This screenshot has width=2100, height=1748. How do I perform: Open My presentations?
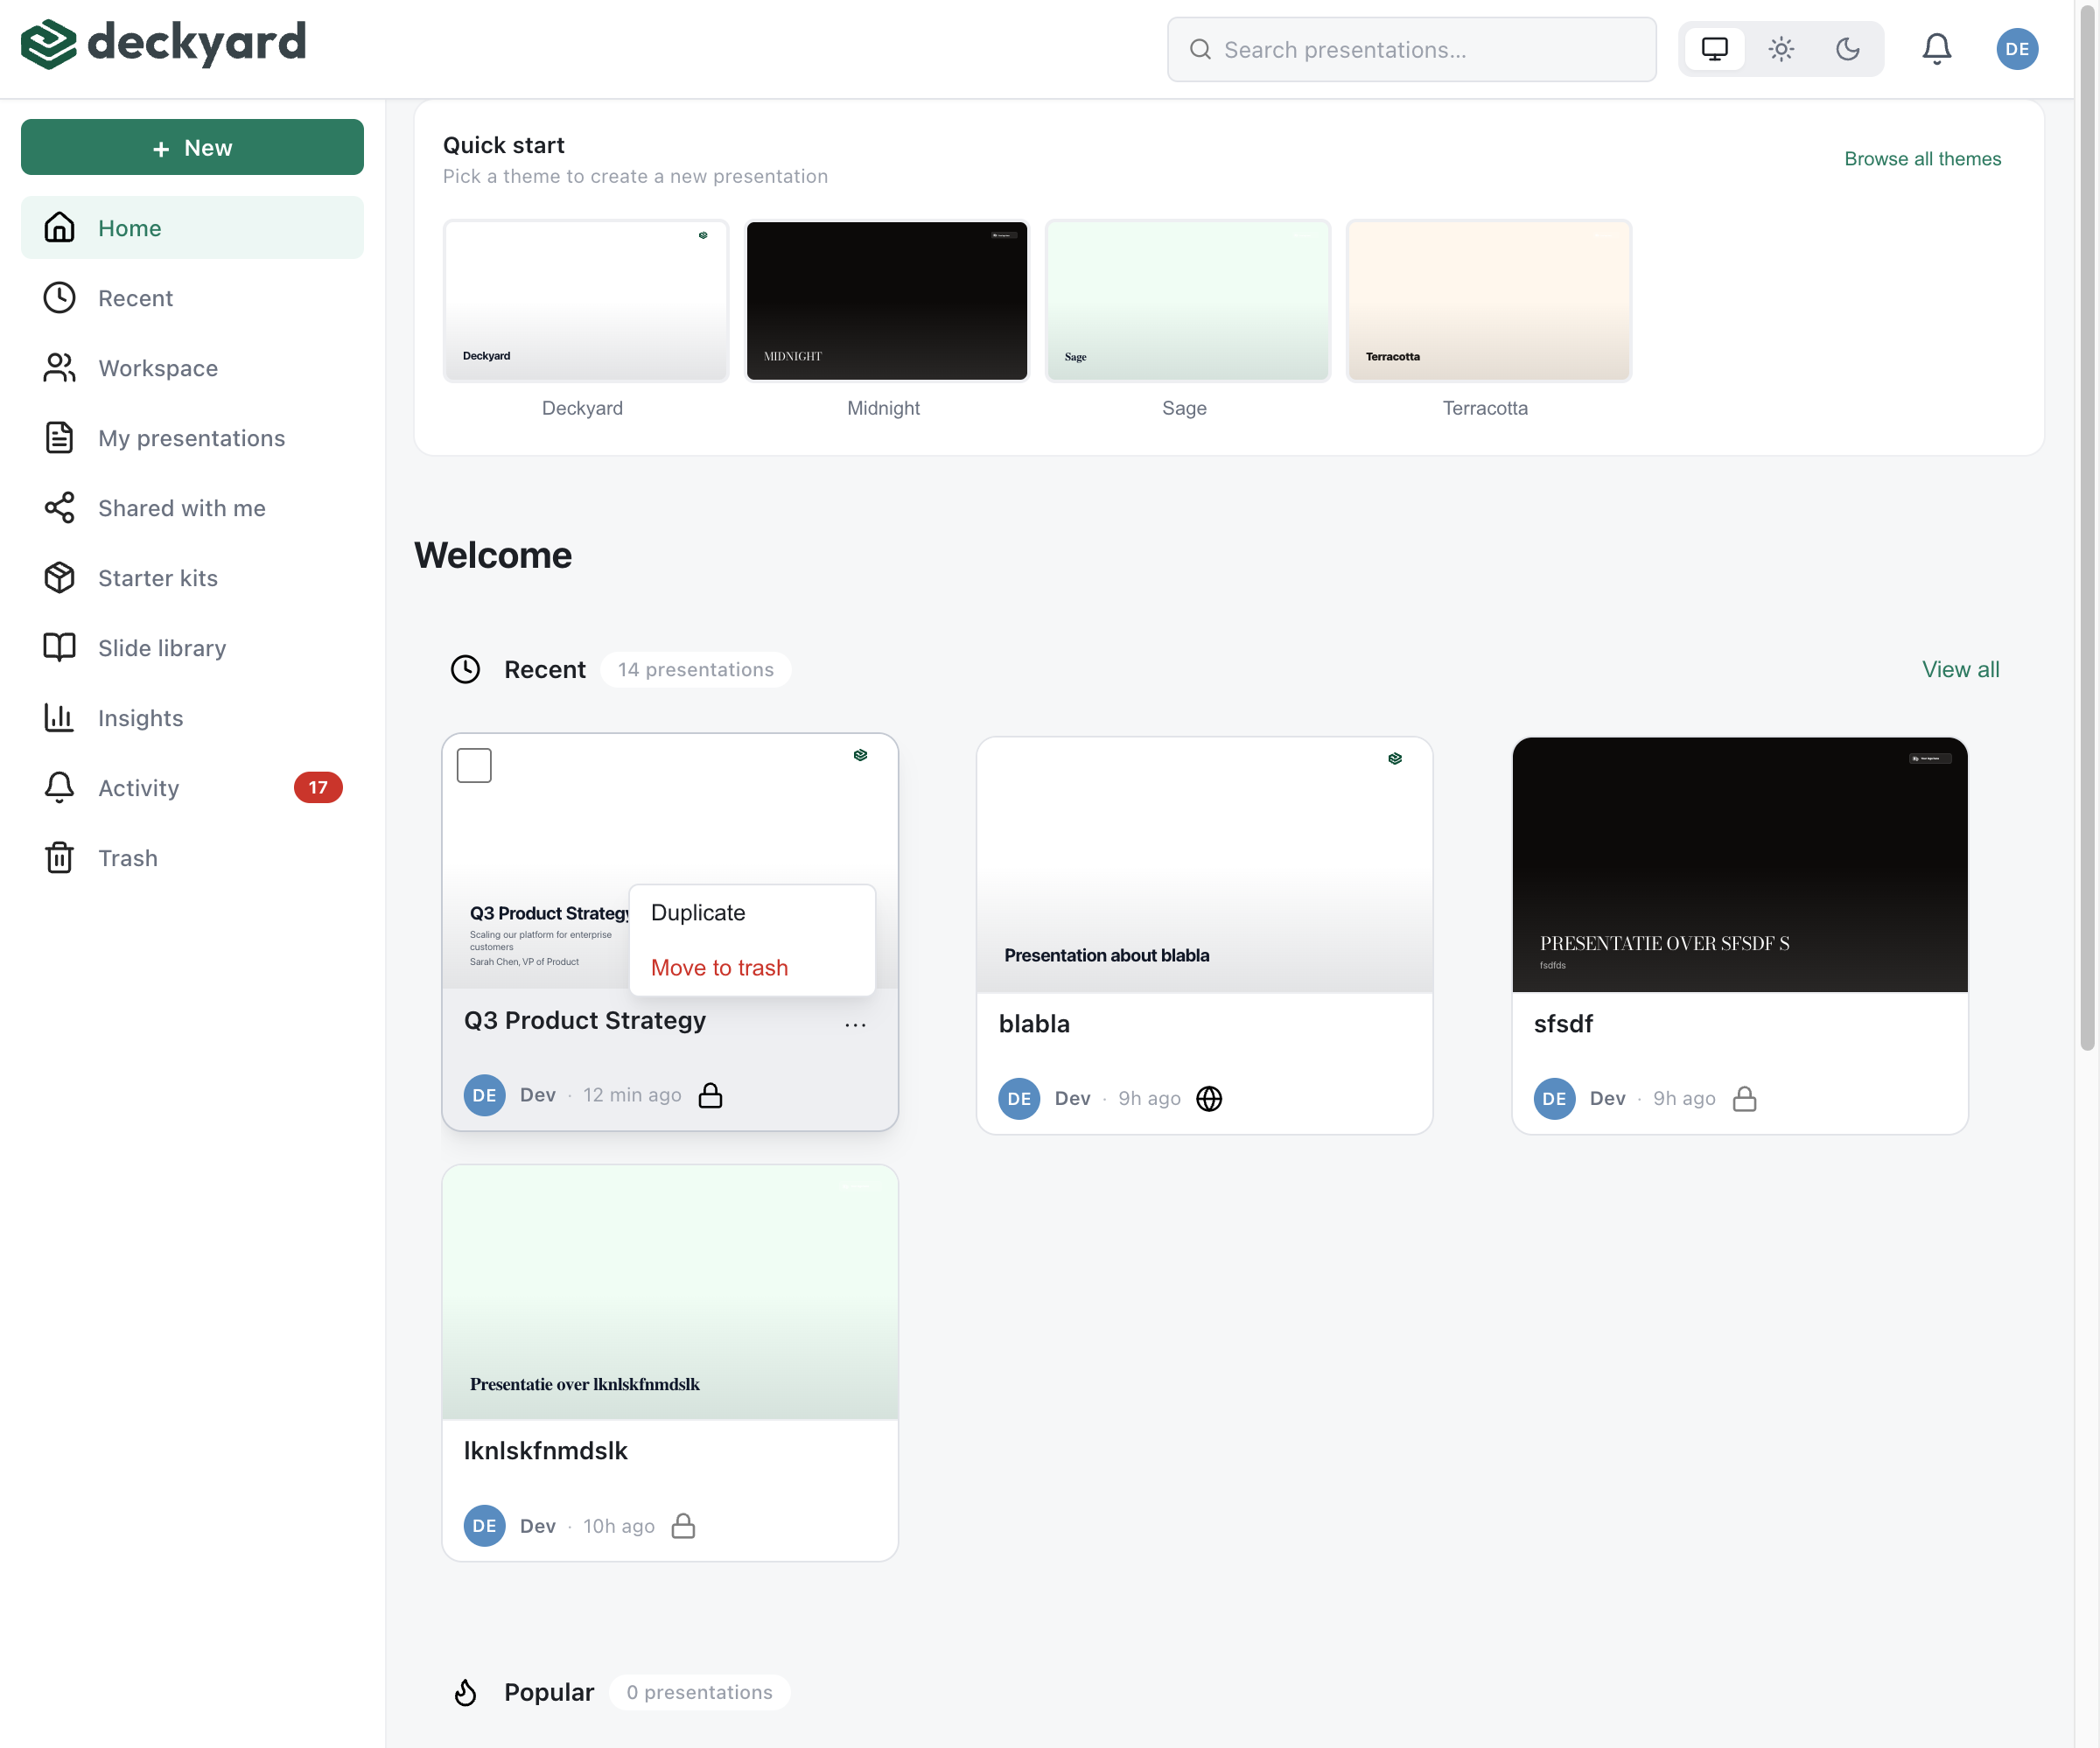click(192, 438)
